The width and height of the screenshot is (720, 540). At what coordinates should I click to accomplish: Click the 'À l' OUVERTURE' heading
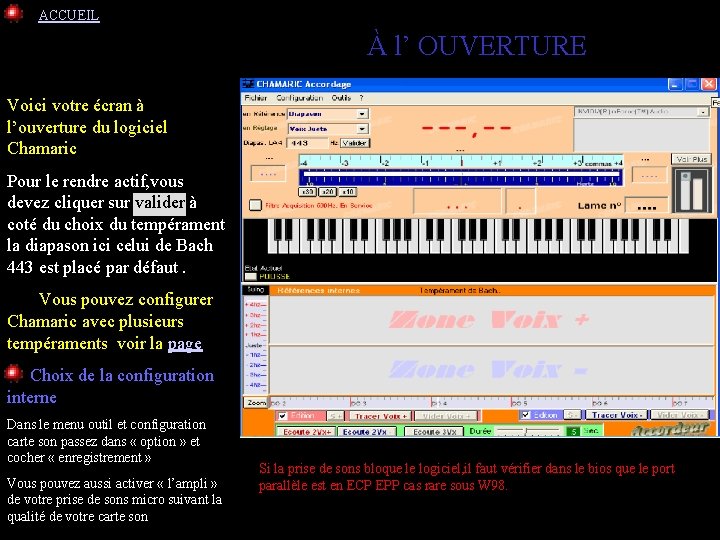pos(476,45)
